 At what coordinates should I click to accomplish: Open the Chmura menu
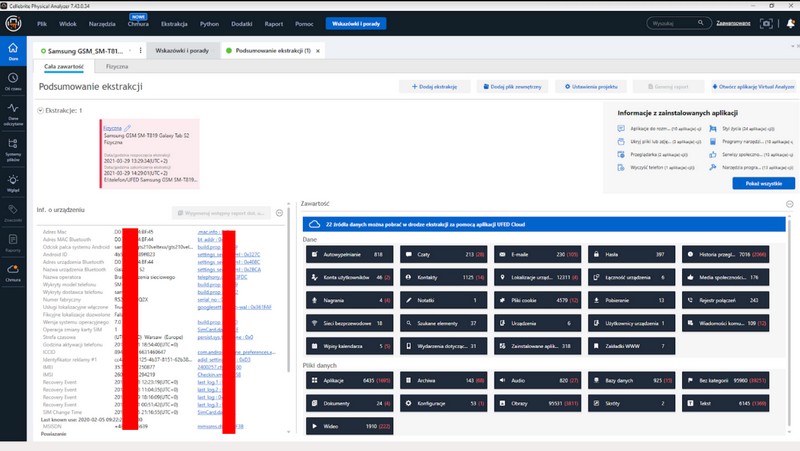coord(138,23)
